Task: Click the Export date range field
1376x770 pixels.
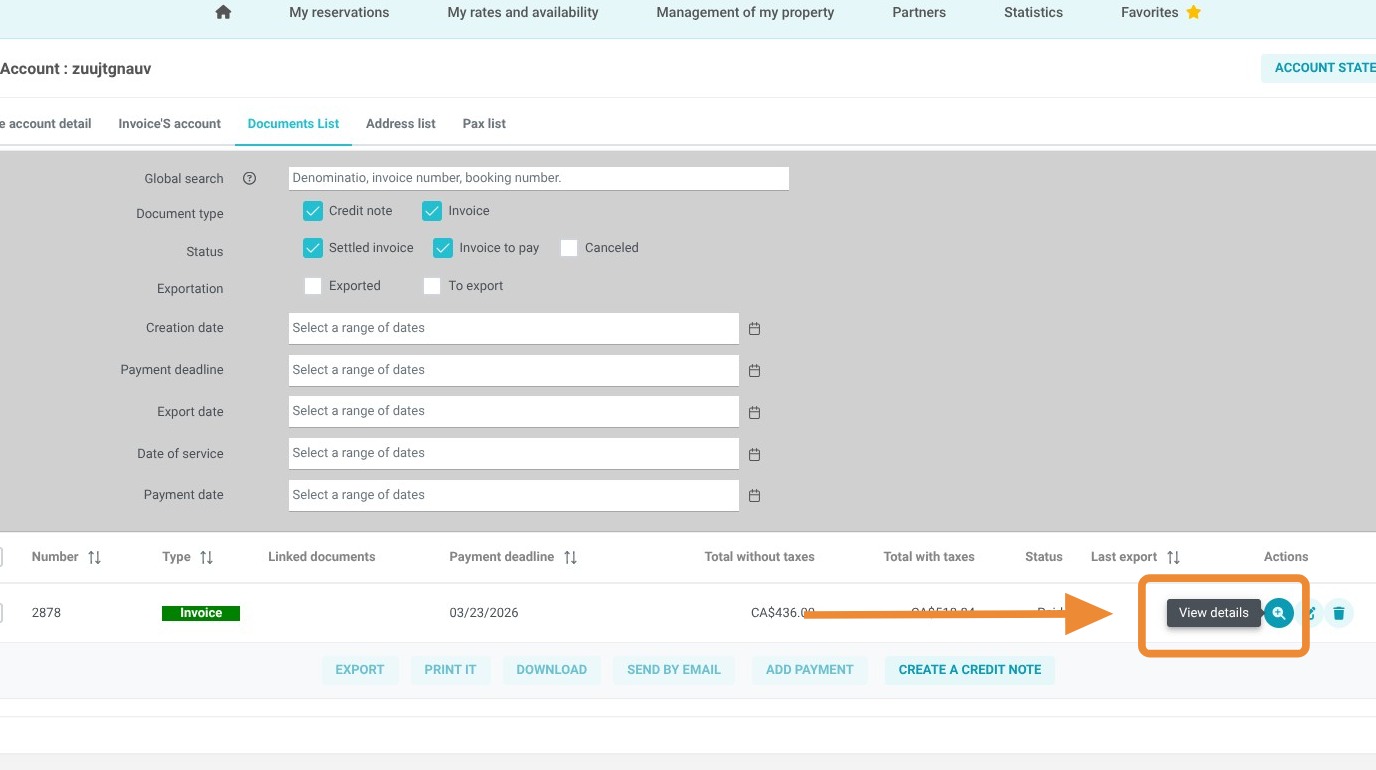Action: tap(514, 411)
